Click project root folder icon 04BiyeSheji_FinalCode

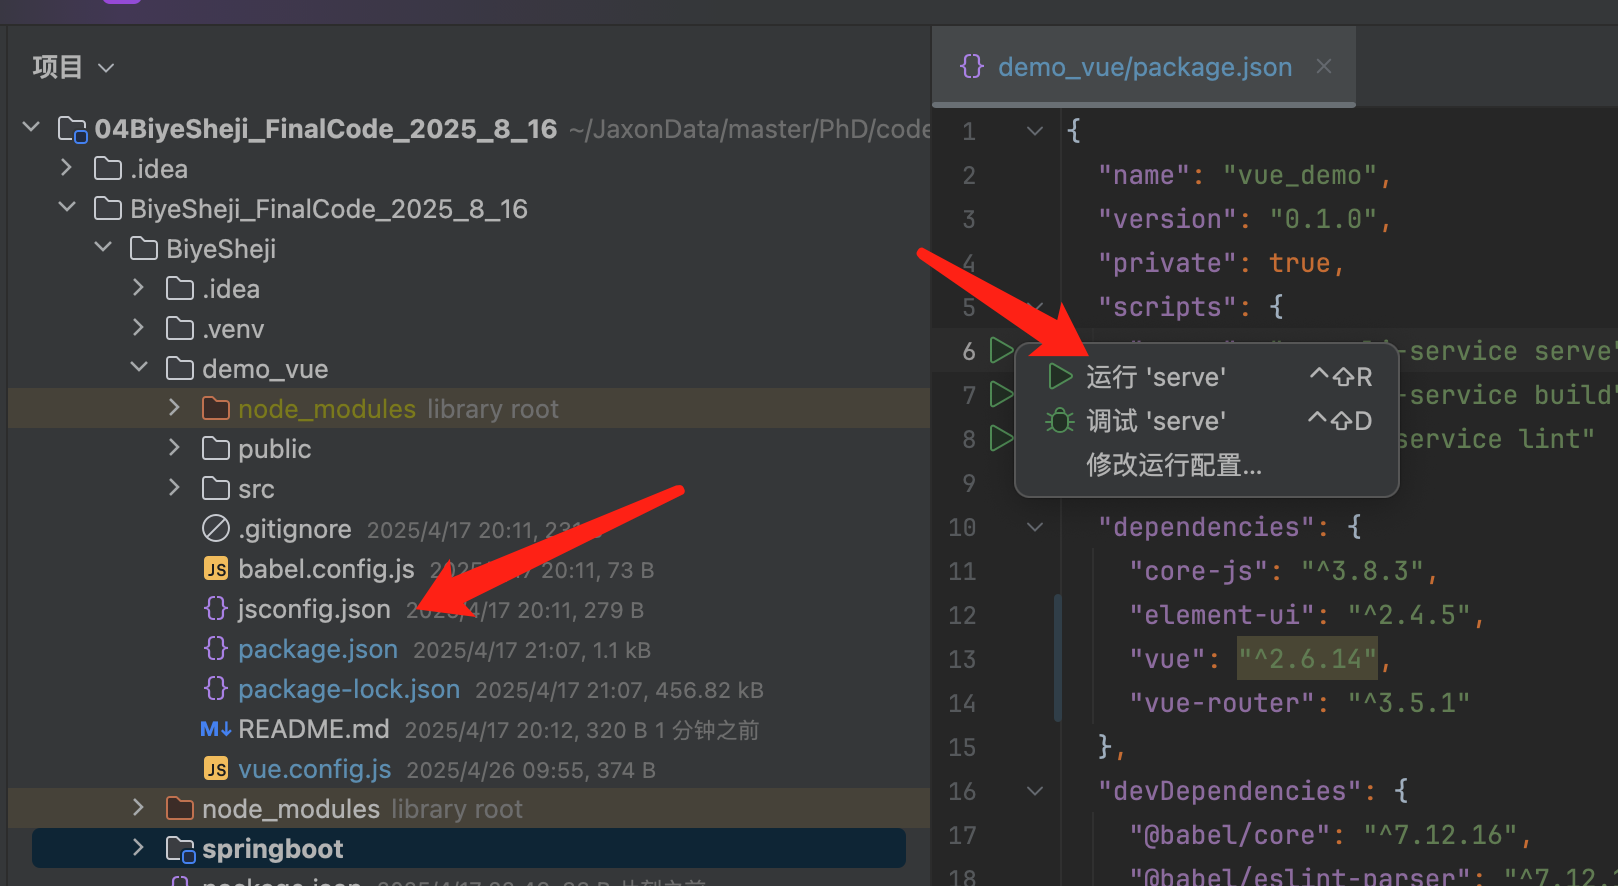72,129
